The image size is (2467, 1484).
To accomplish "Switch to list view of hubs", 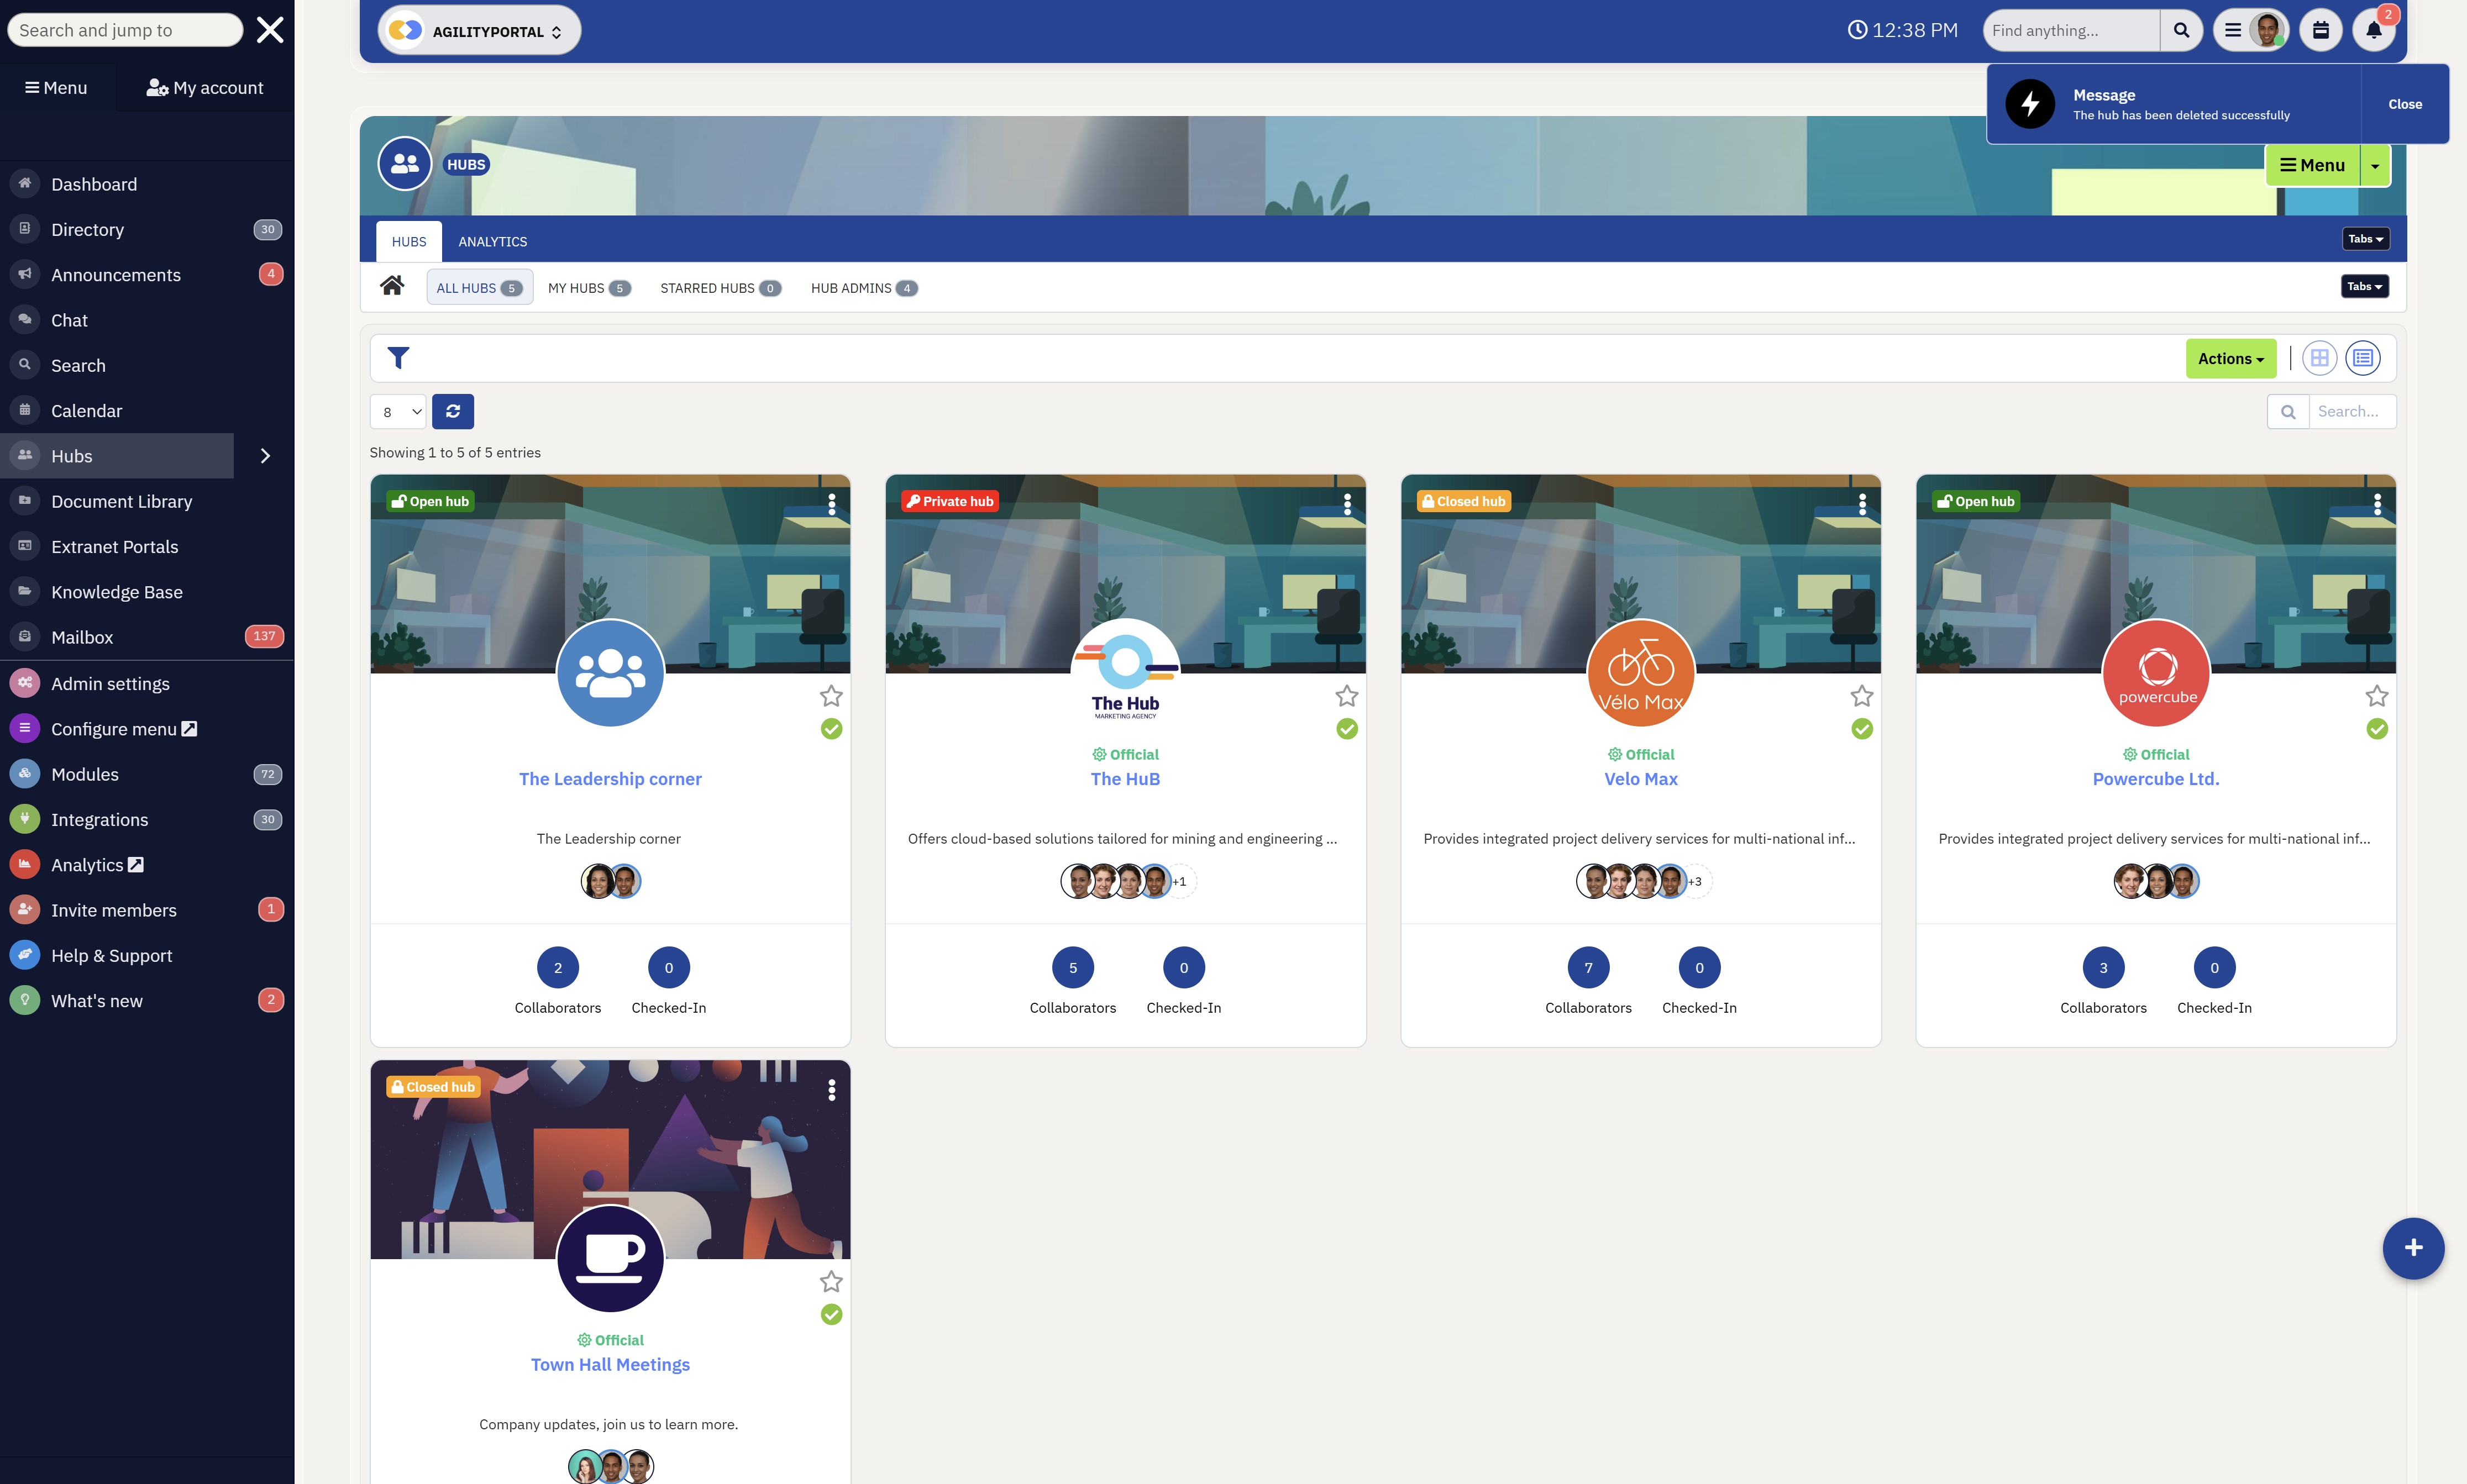I will tap(2362, 357).
